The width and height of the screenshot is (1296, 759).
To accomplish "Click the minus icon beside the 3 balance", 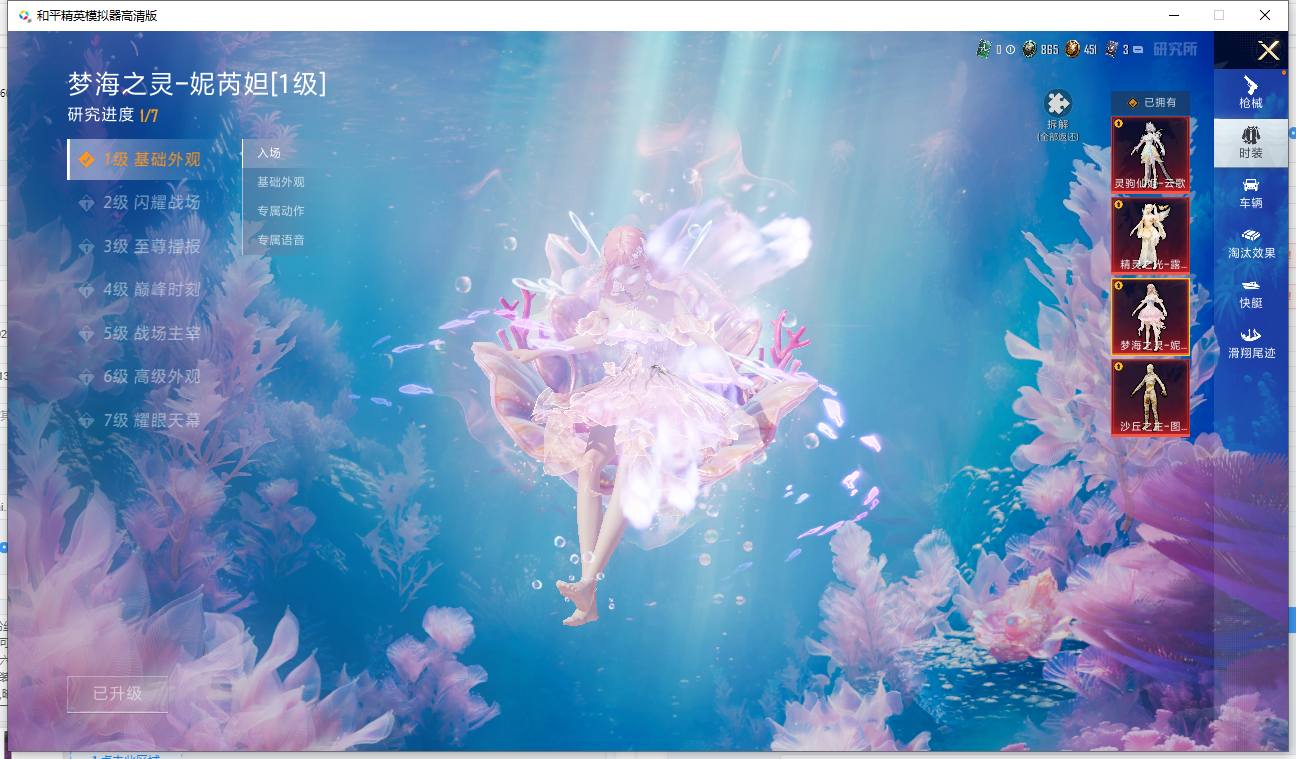I will 1138,50.
